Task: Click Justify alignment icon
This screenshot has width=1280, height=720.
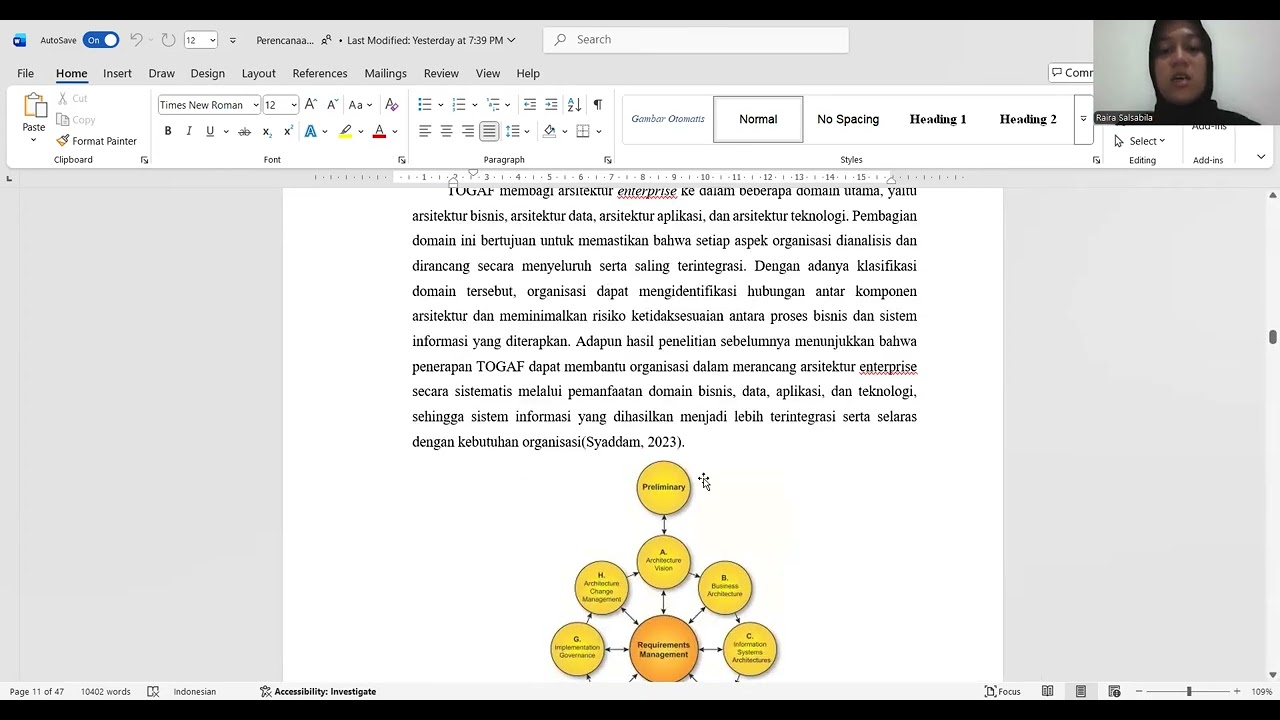Action: [x=489, y=131]
